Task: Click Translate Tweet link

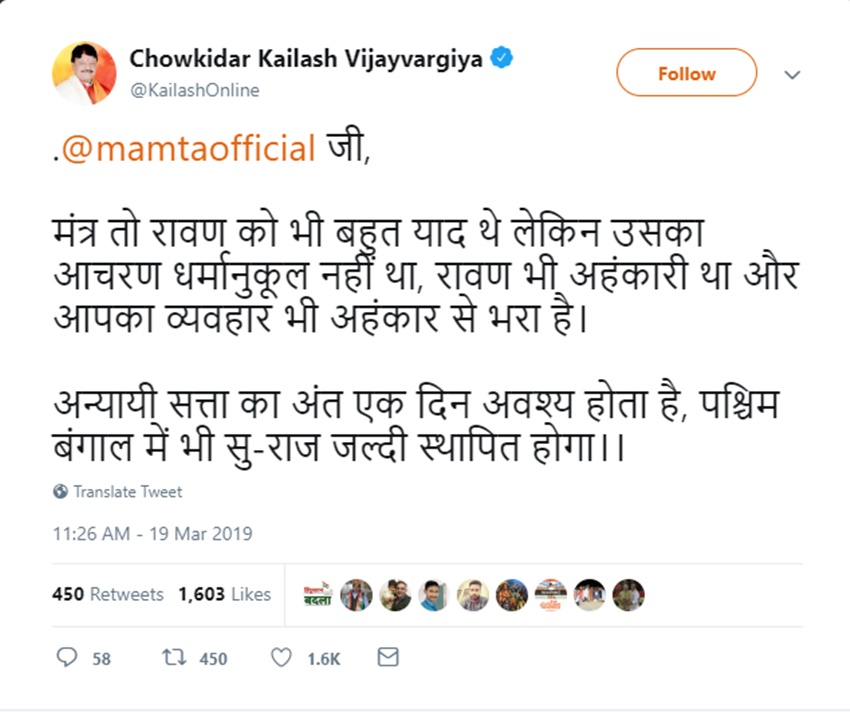Action: pos(128,492)
